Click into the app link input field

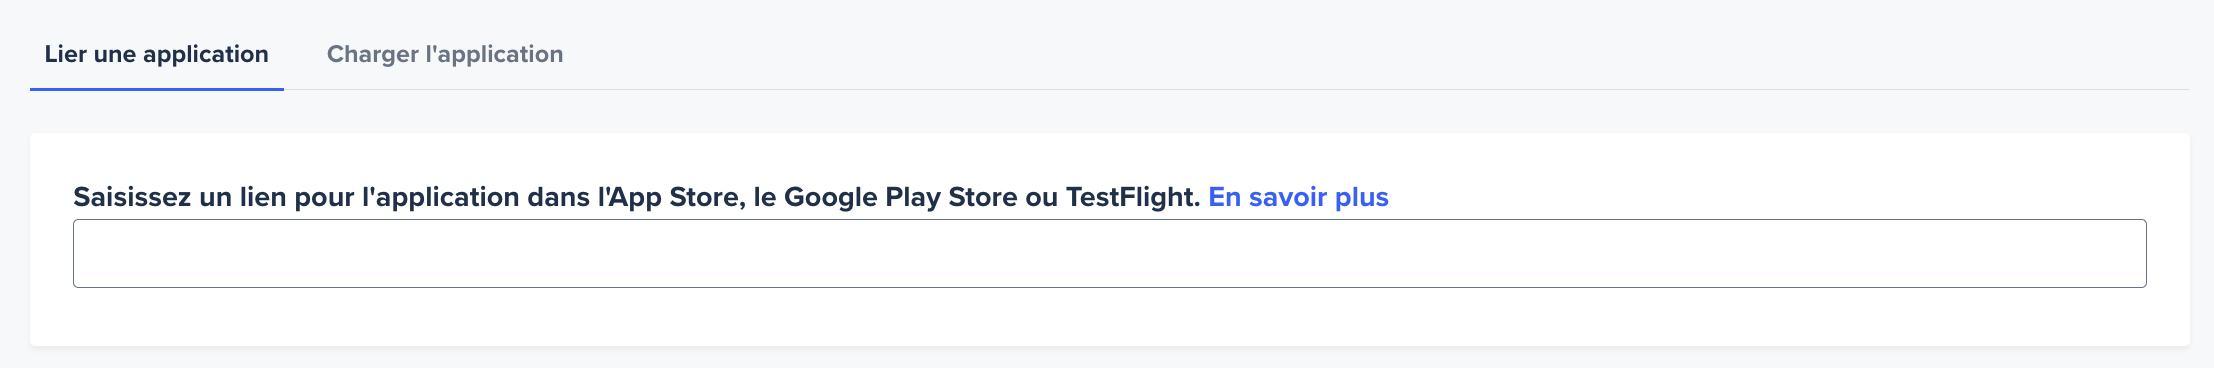pyautogui.click(x=1110, y=254)
